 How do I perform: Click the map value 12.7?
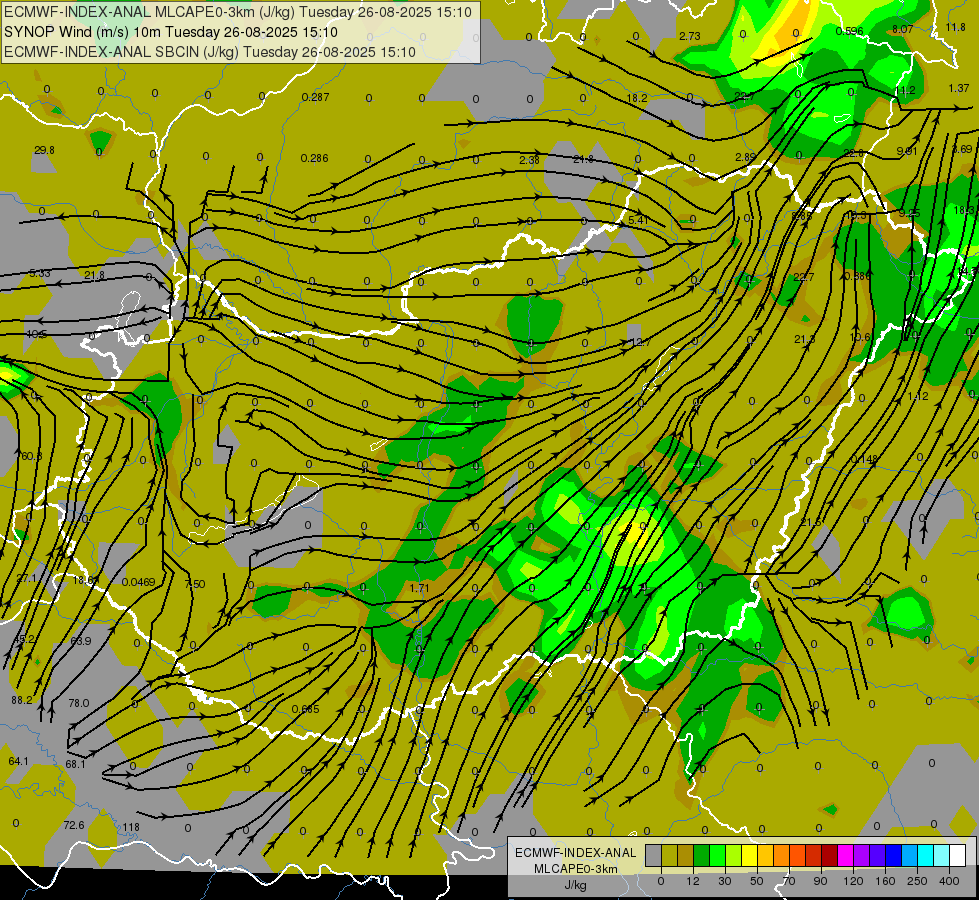[x=641, y=342]
